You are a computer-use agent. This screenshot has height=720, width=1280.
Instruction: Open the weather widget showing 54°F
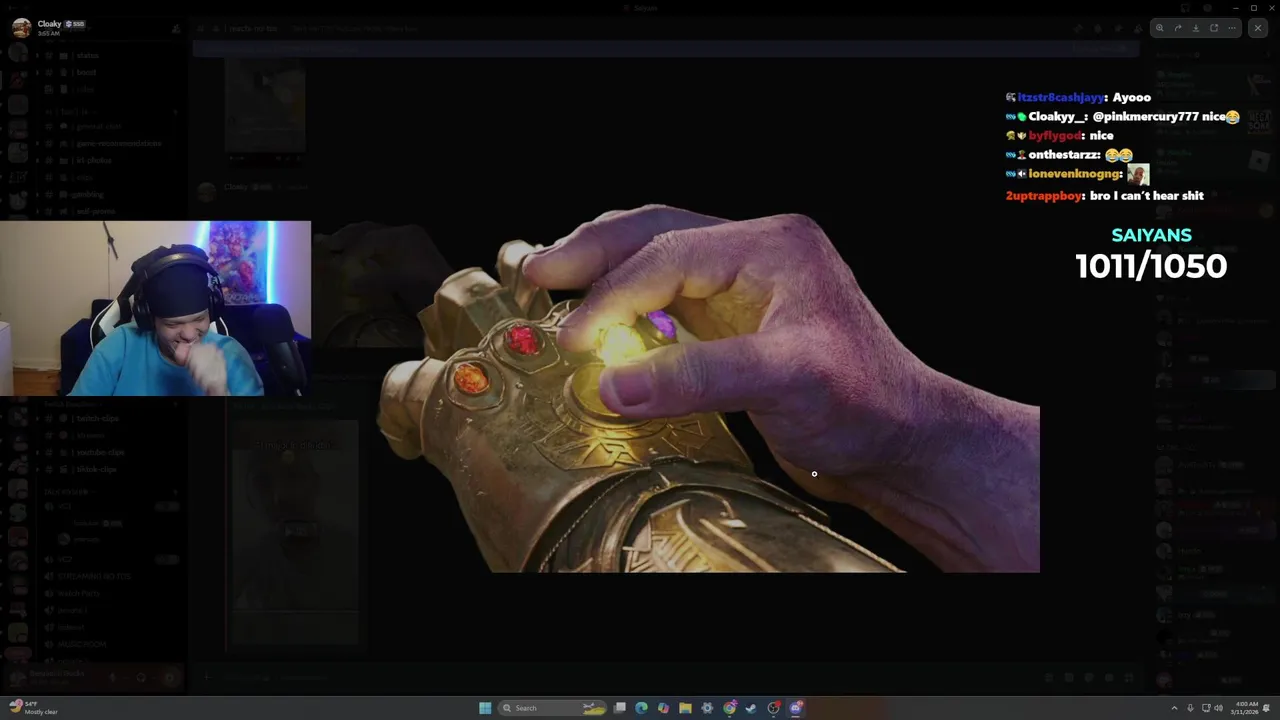32,708
